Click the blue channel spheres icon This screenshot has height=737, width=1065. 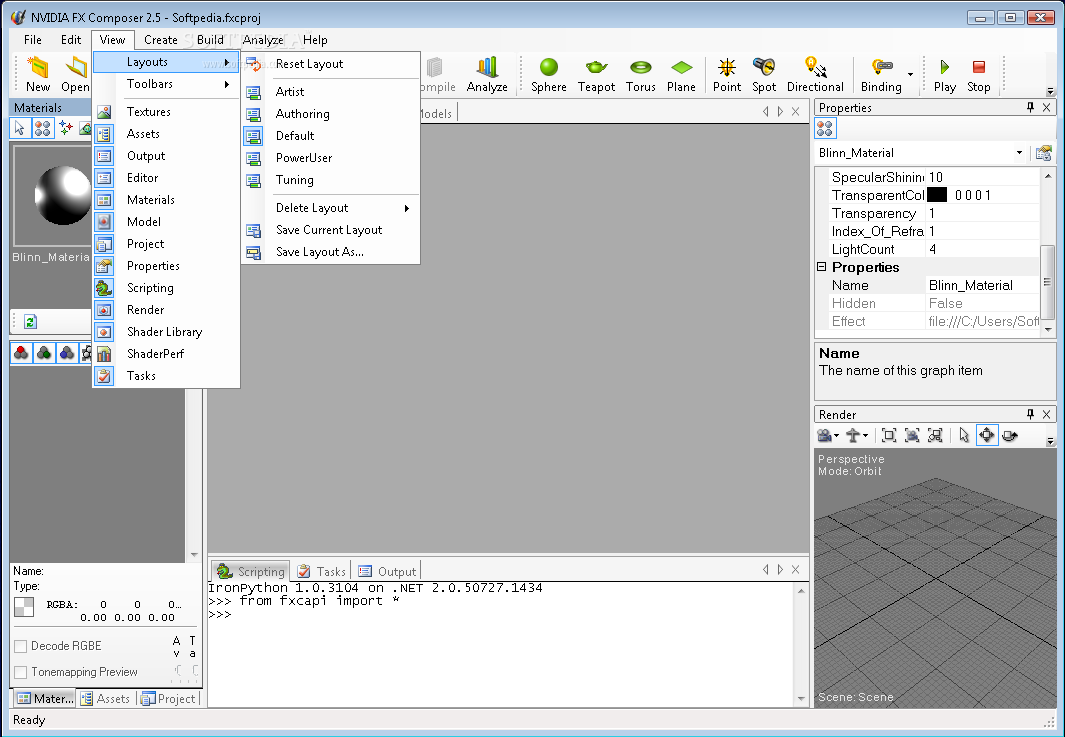pyautogui.click(x=67, y=353)
